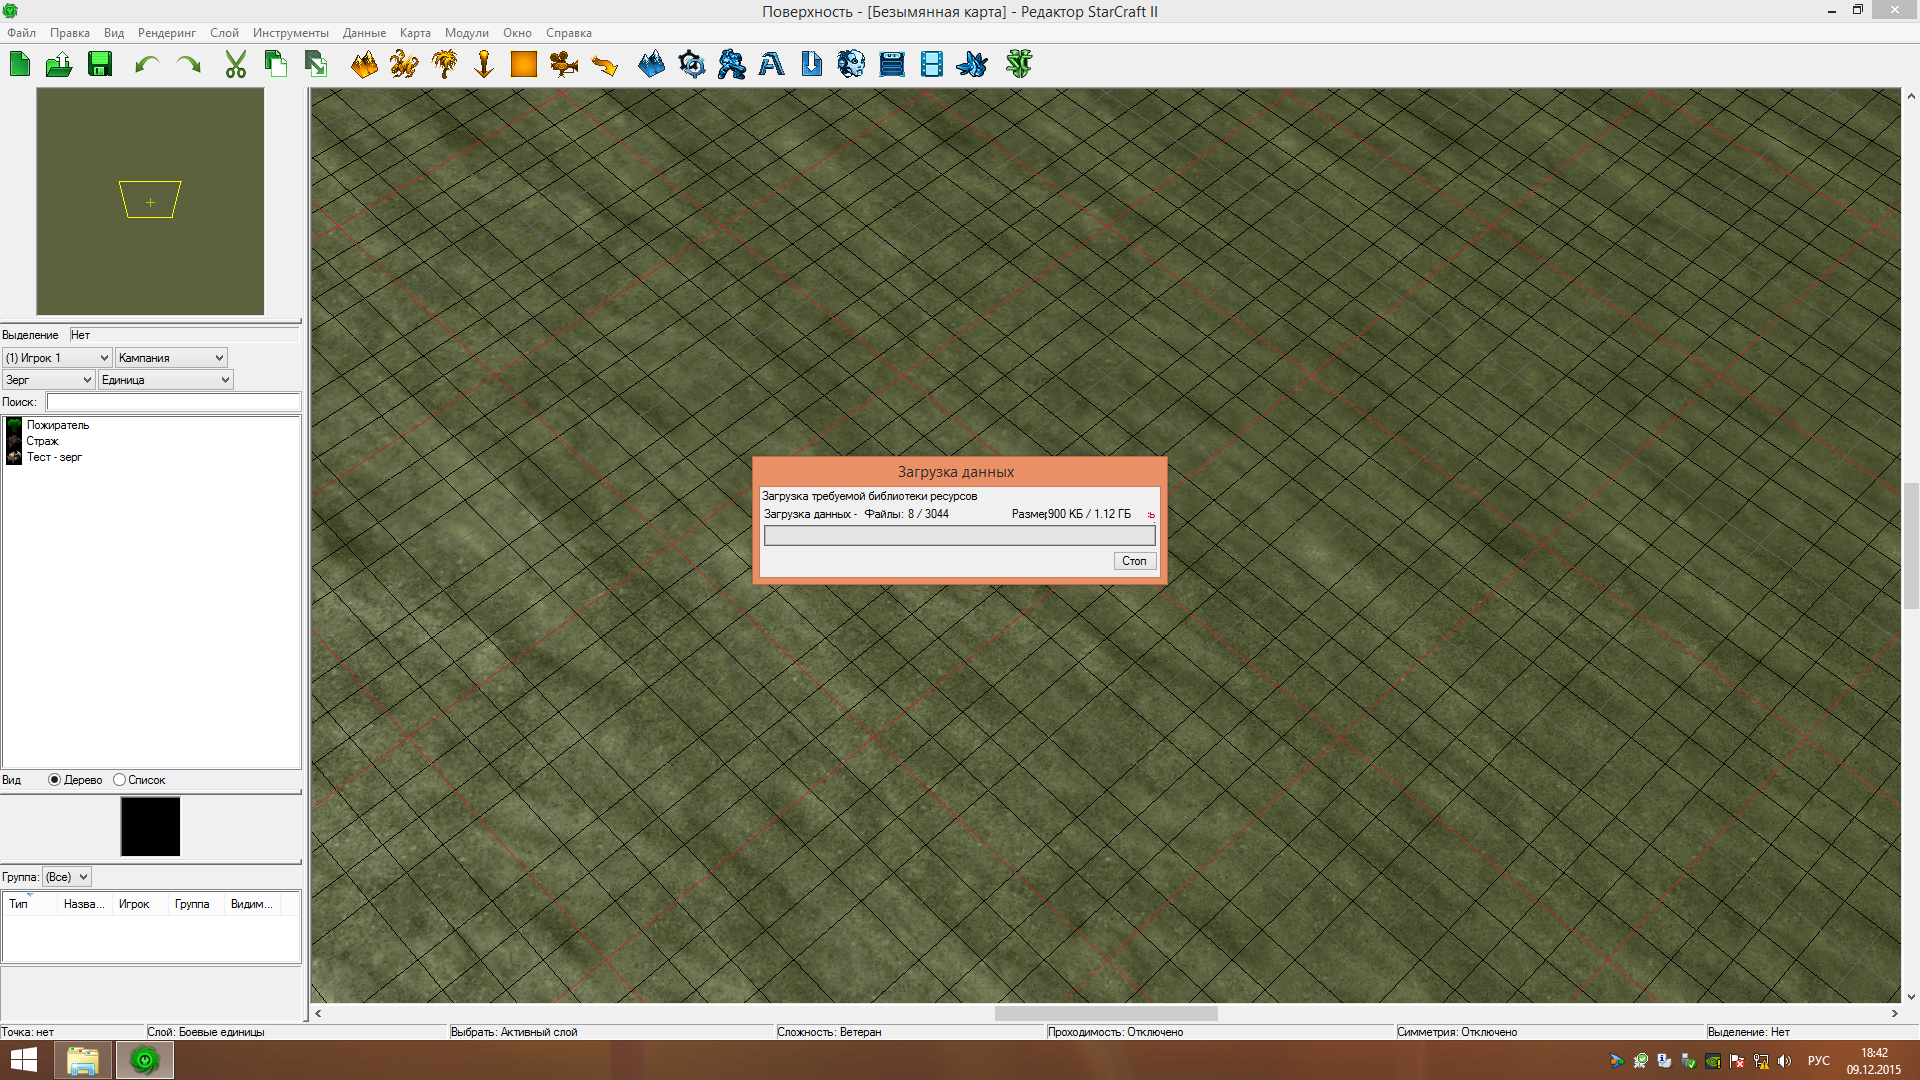The height and width of the screenshot is (1080, 1920).
Task: Save the map with floppy icon
Action: tap(100, 65)
